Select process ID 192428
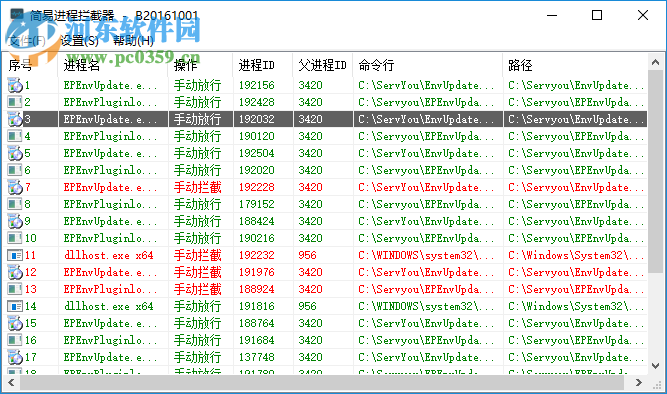The width and height of the screenshot is (667, 394). [x=257, y=102]
